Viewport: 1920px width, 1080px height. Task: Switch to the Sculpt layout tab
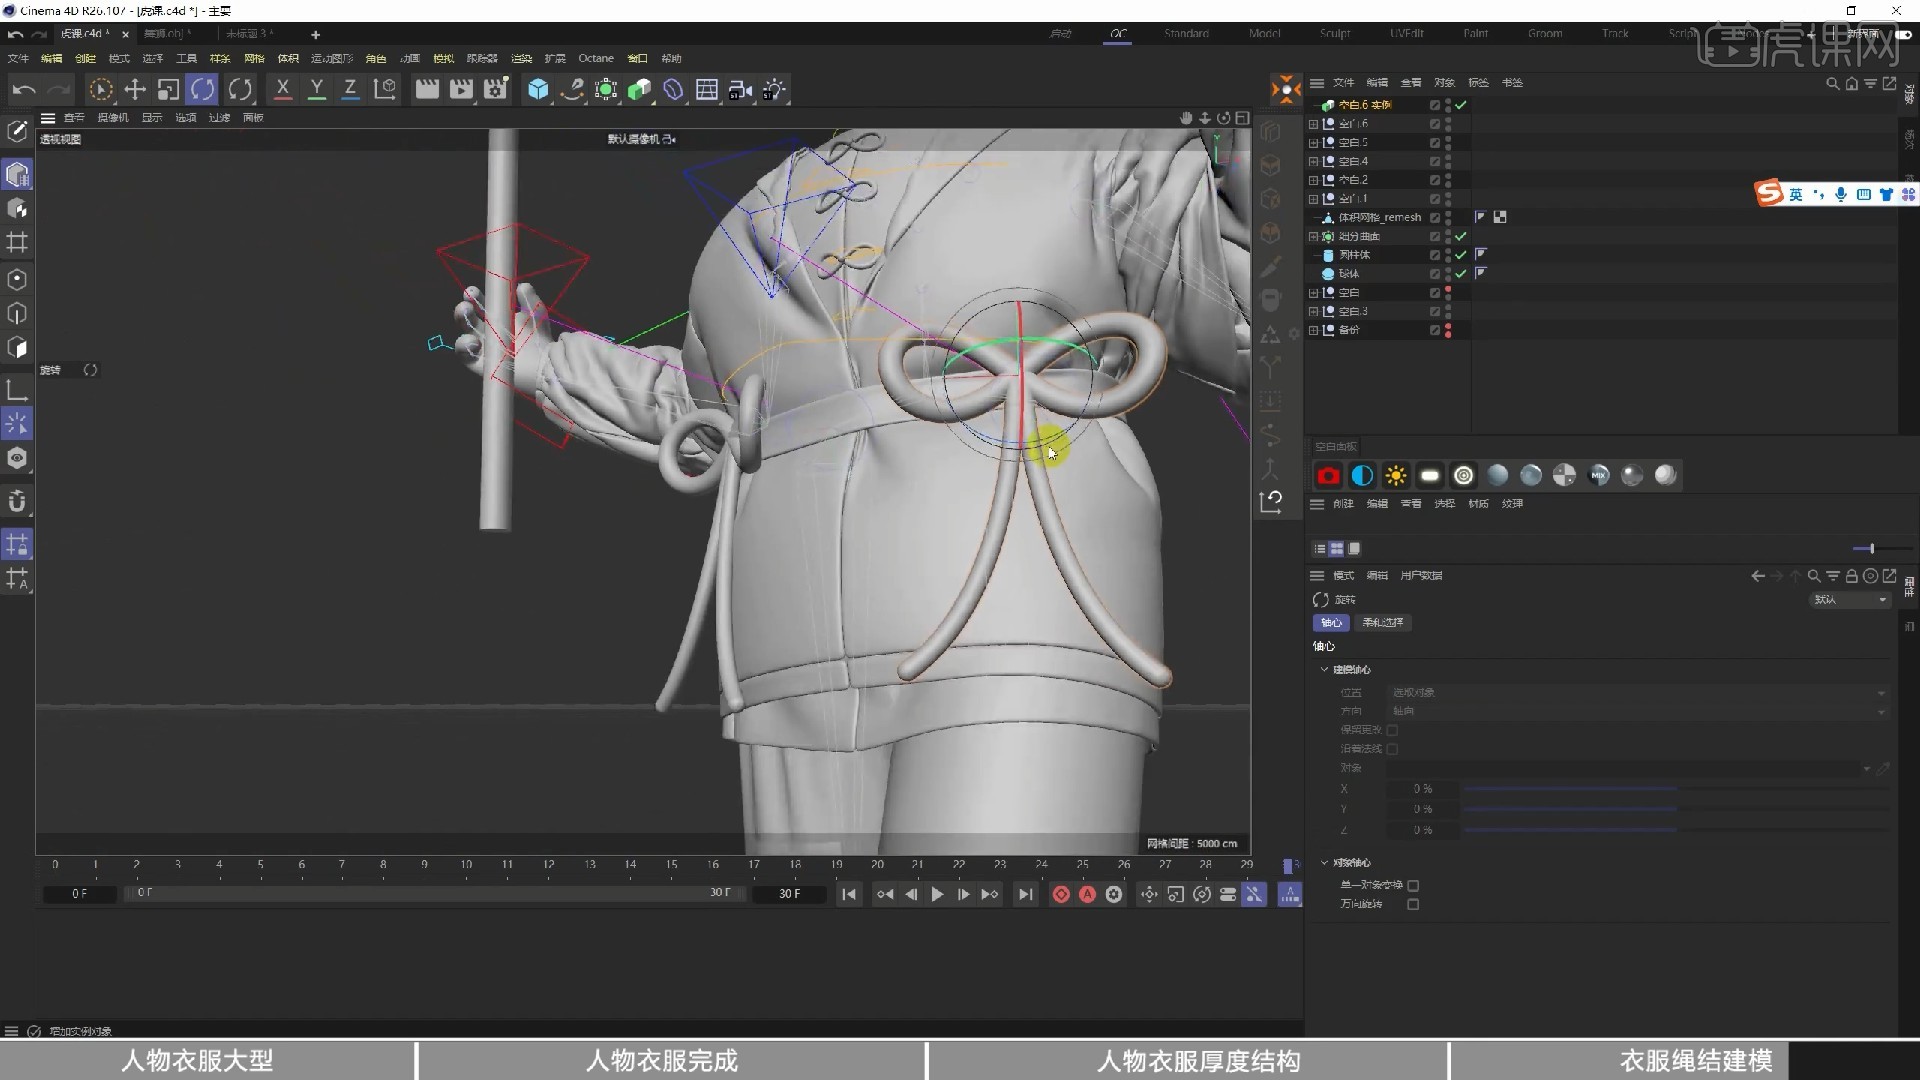[1334, 34]
